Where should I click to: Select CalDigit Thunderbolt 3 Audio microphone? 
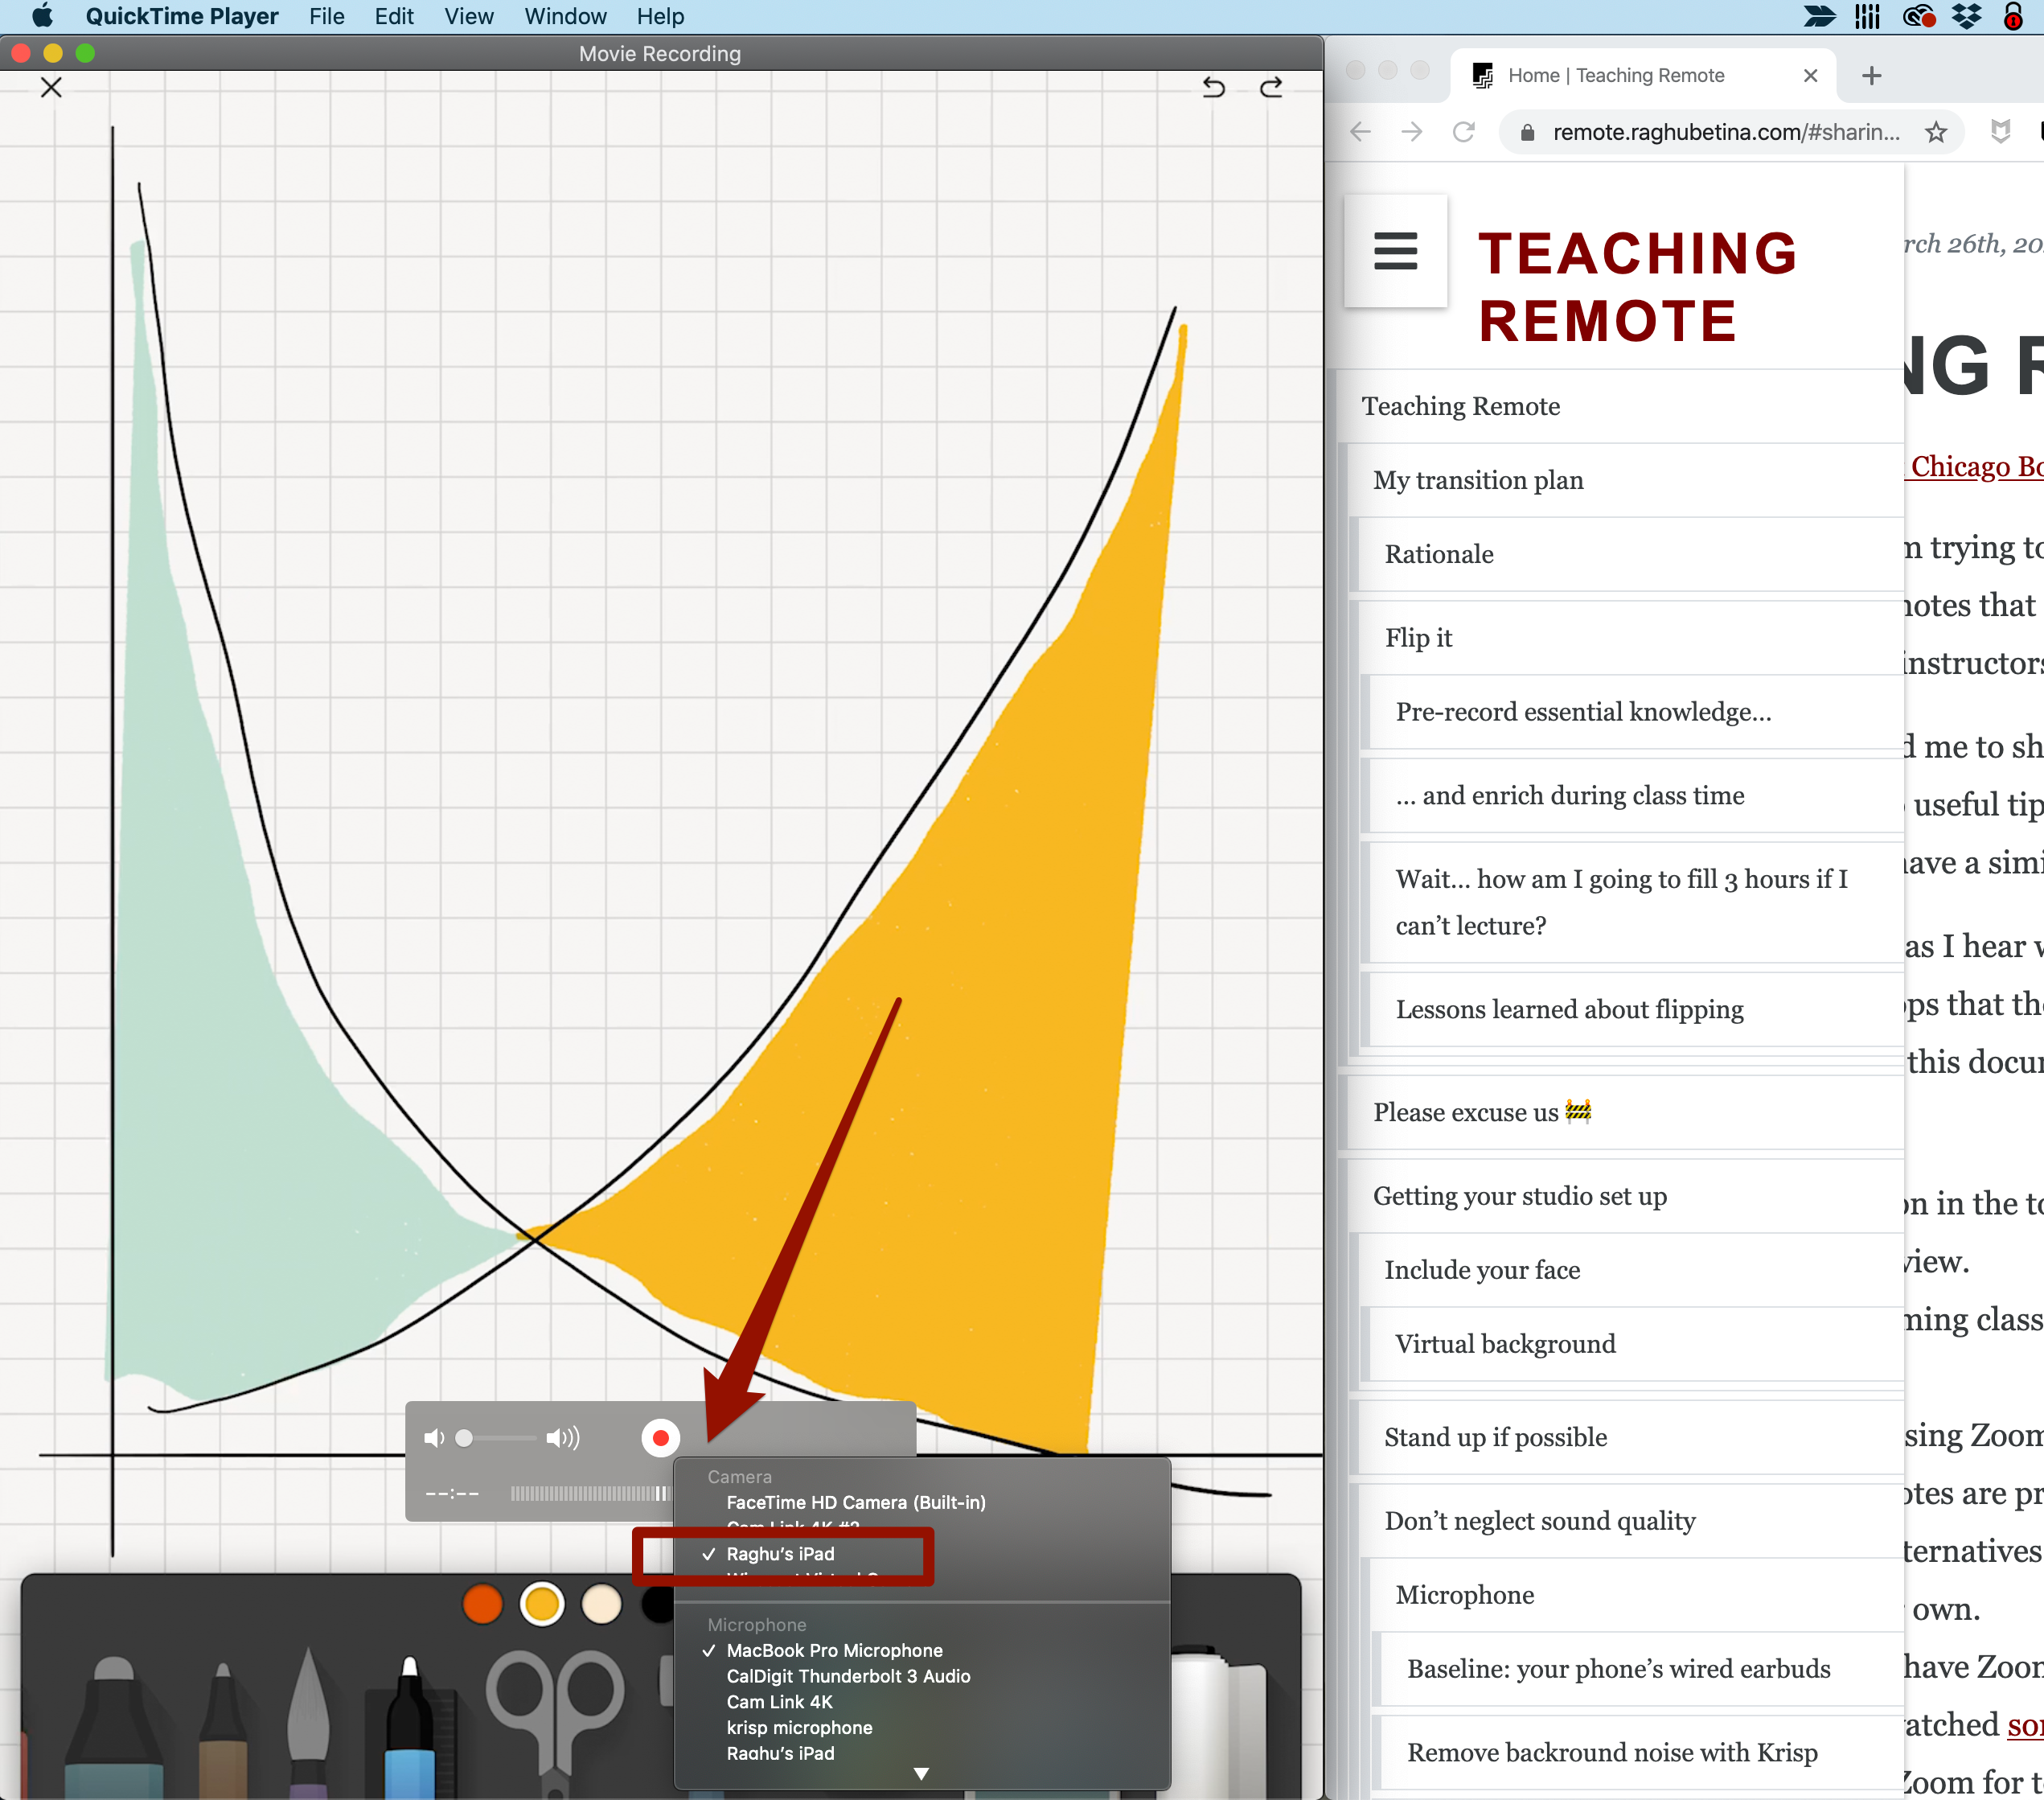point(848,1676)
